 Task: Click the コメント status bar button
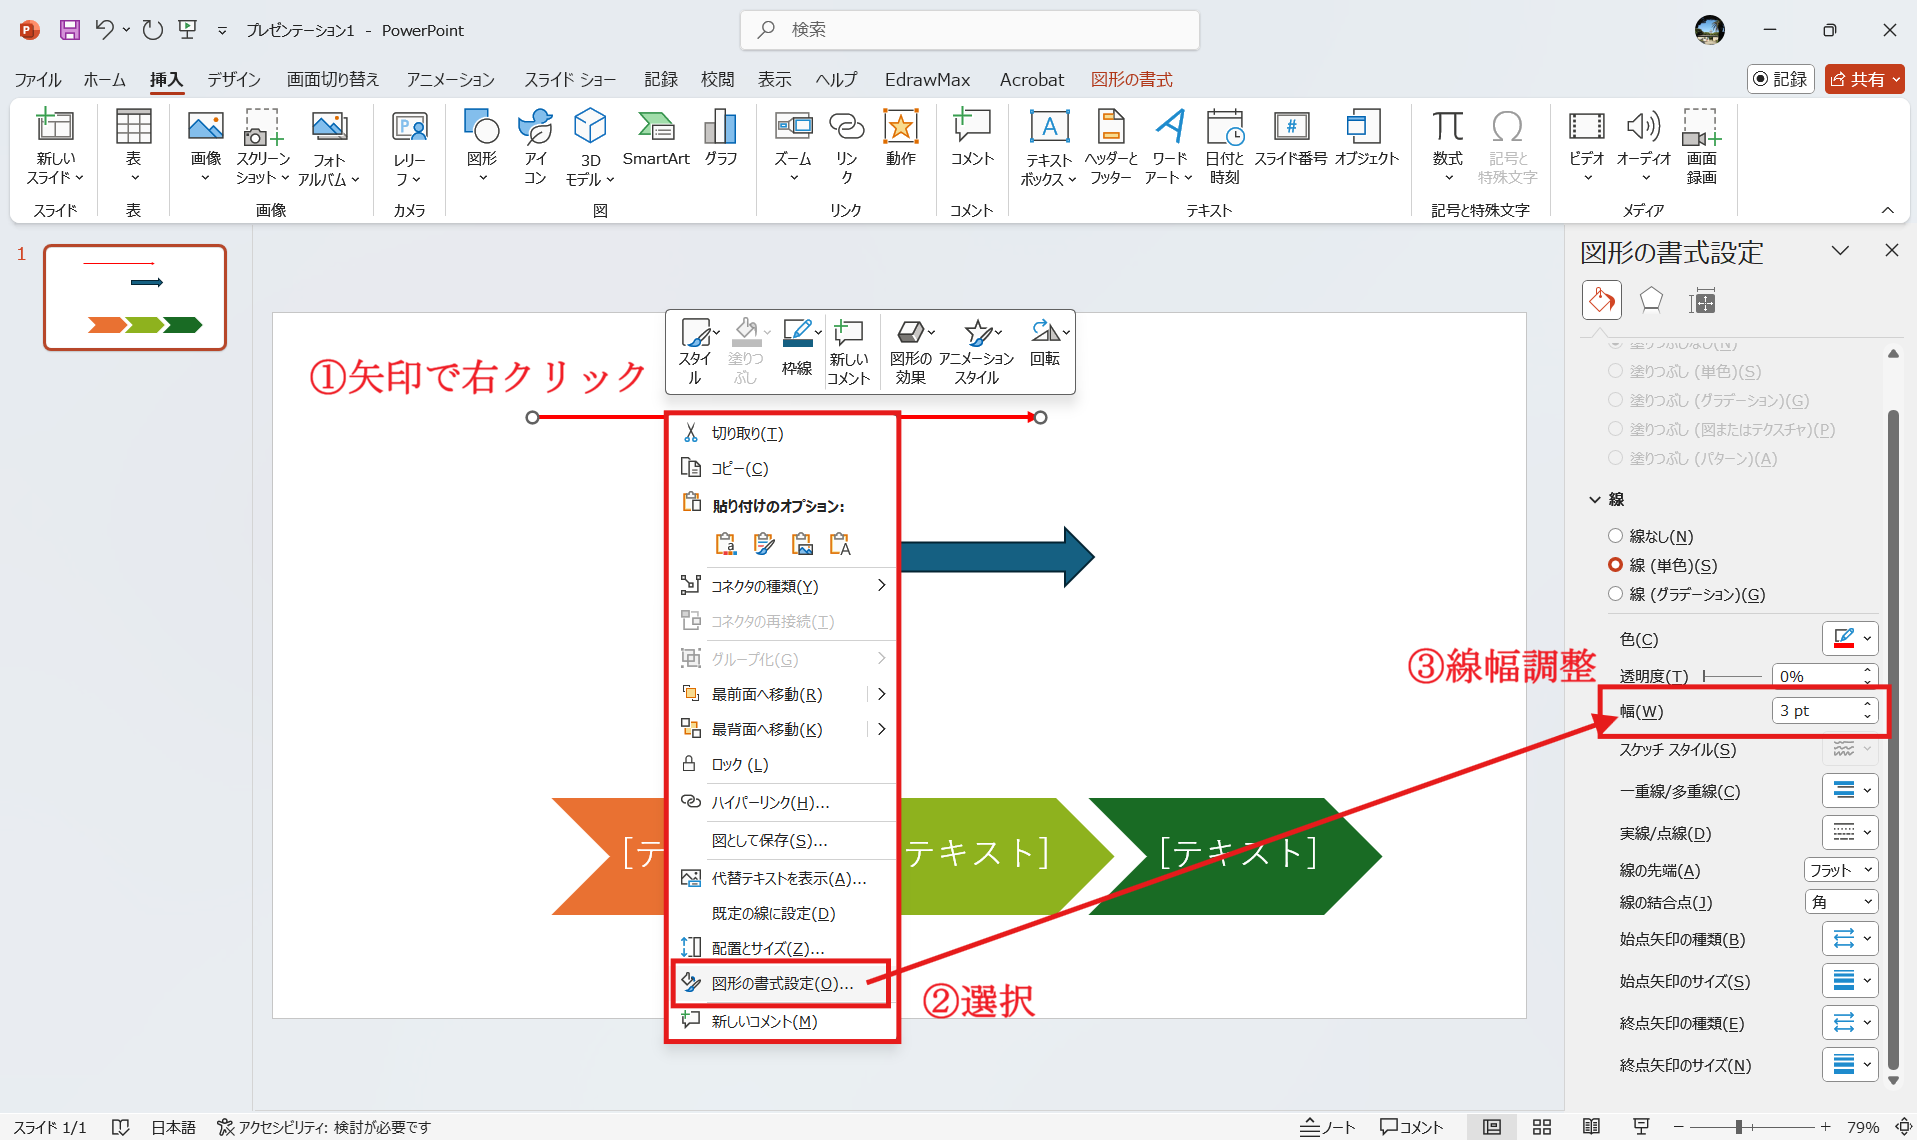(x=1411, y=1127)
